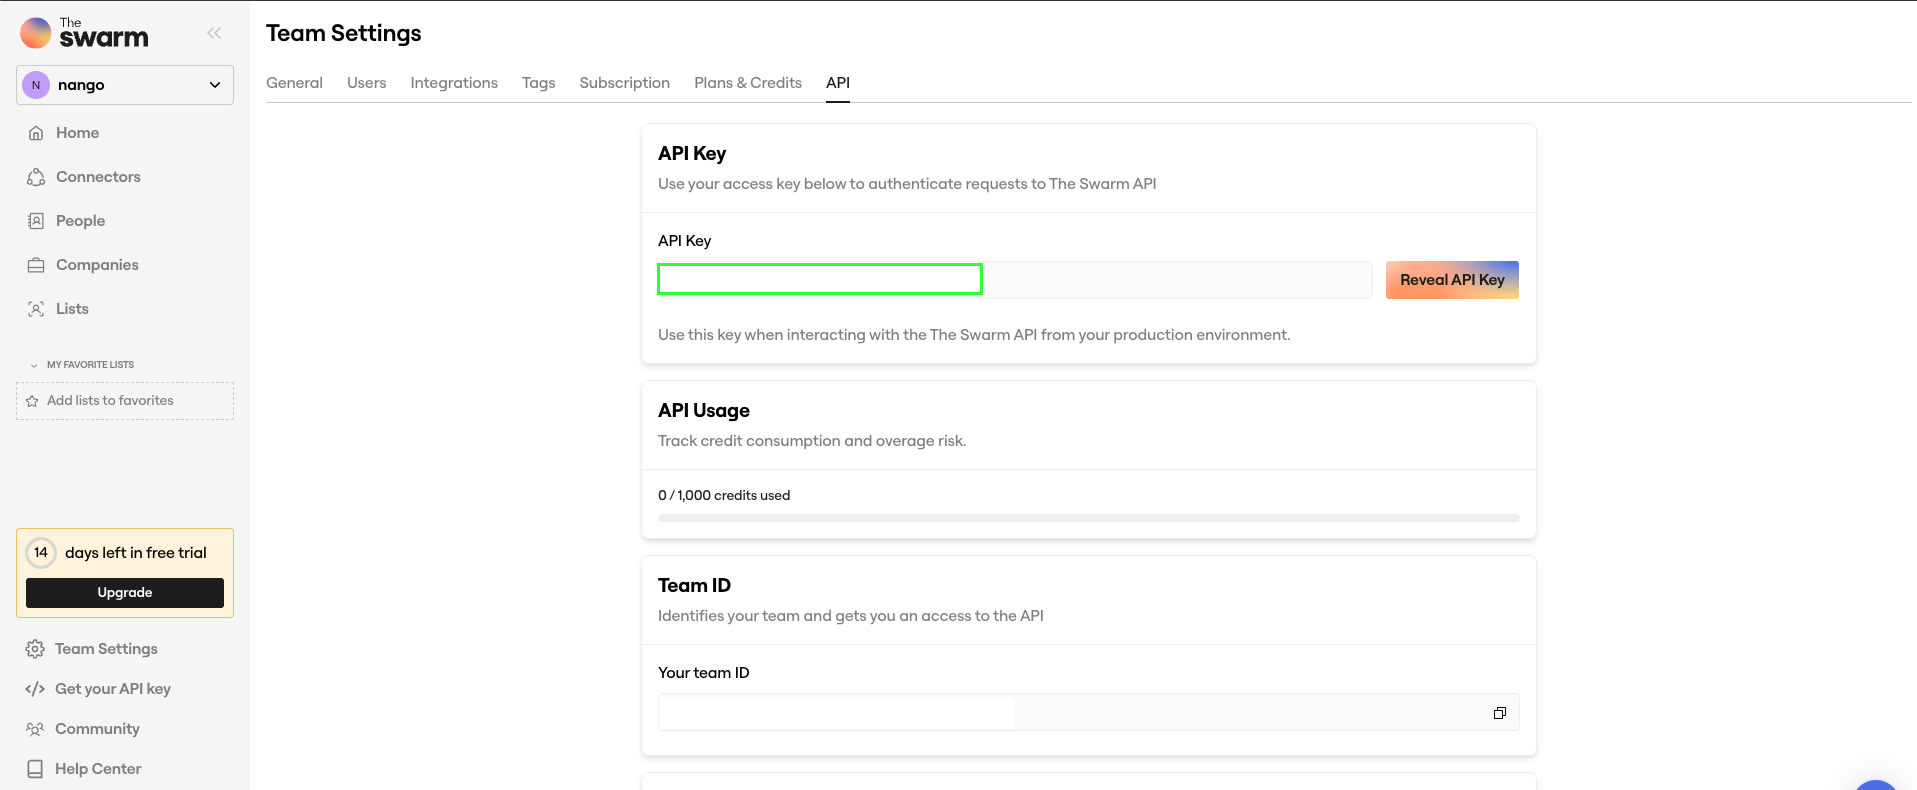Open Connectors via its sidebar icon
1917x790 pixels.
point(36,177)
